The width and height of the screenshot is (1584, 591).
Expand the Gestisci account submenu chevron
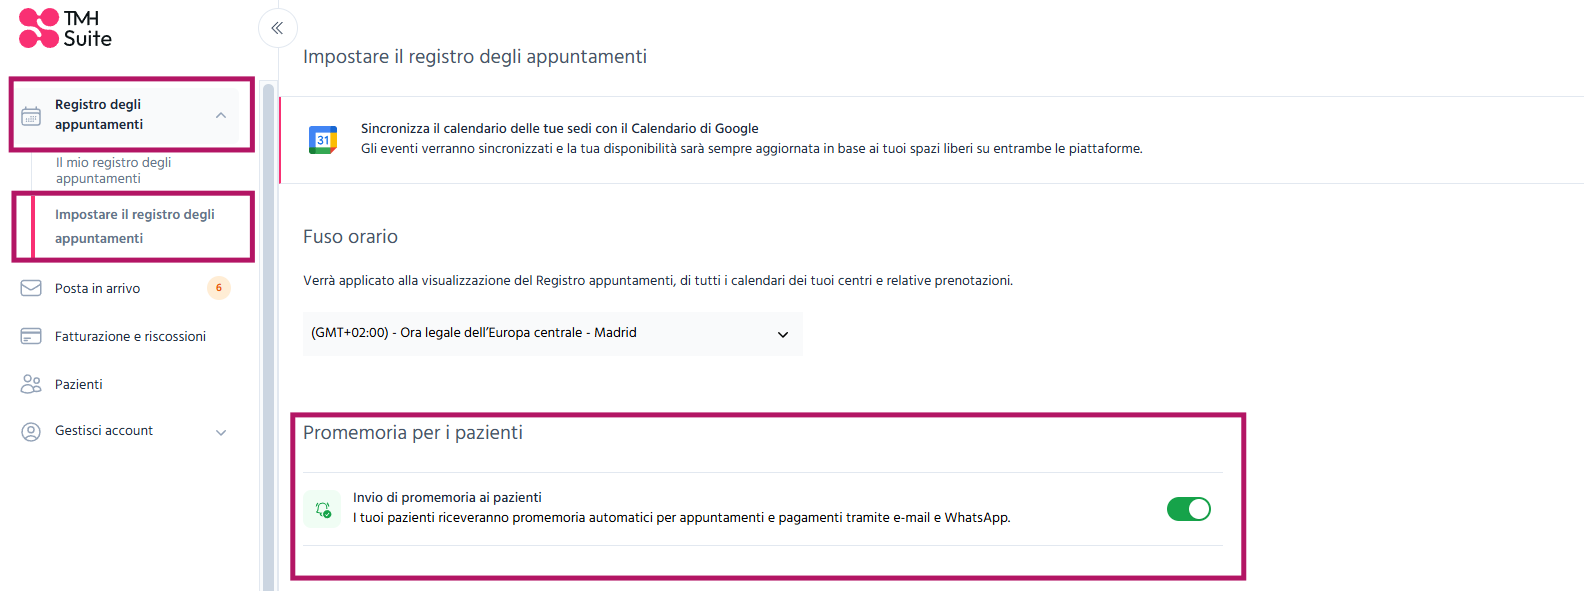tap(221, 432)
